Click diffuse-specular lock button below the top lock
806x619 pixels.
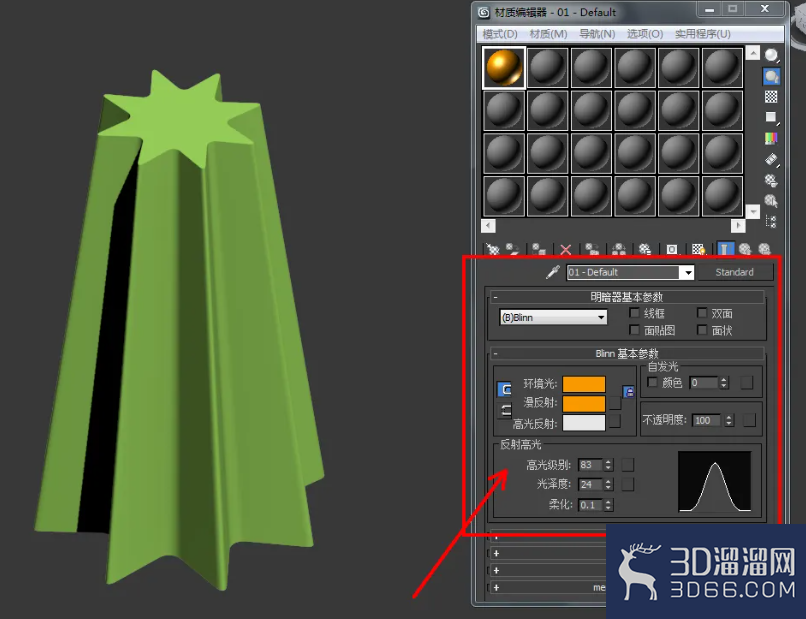[x=505, y=410]
